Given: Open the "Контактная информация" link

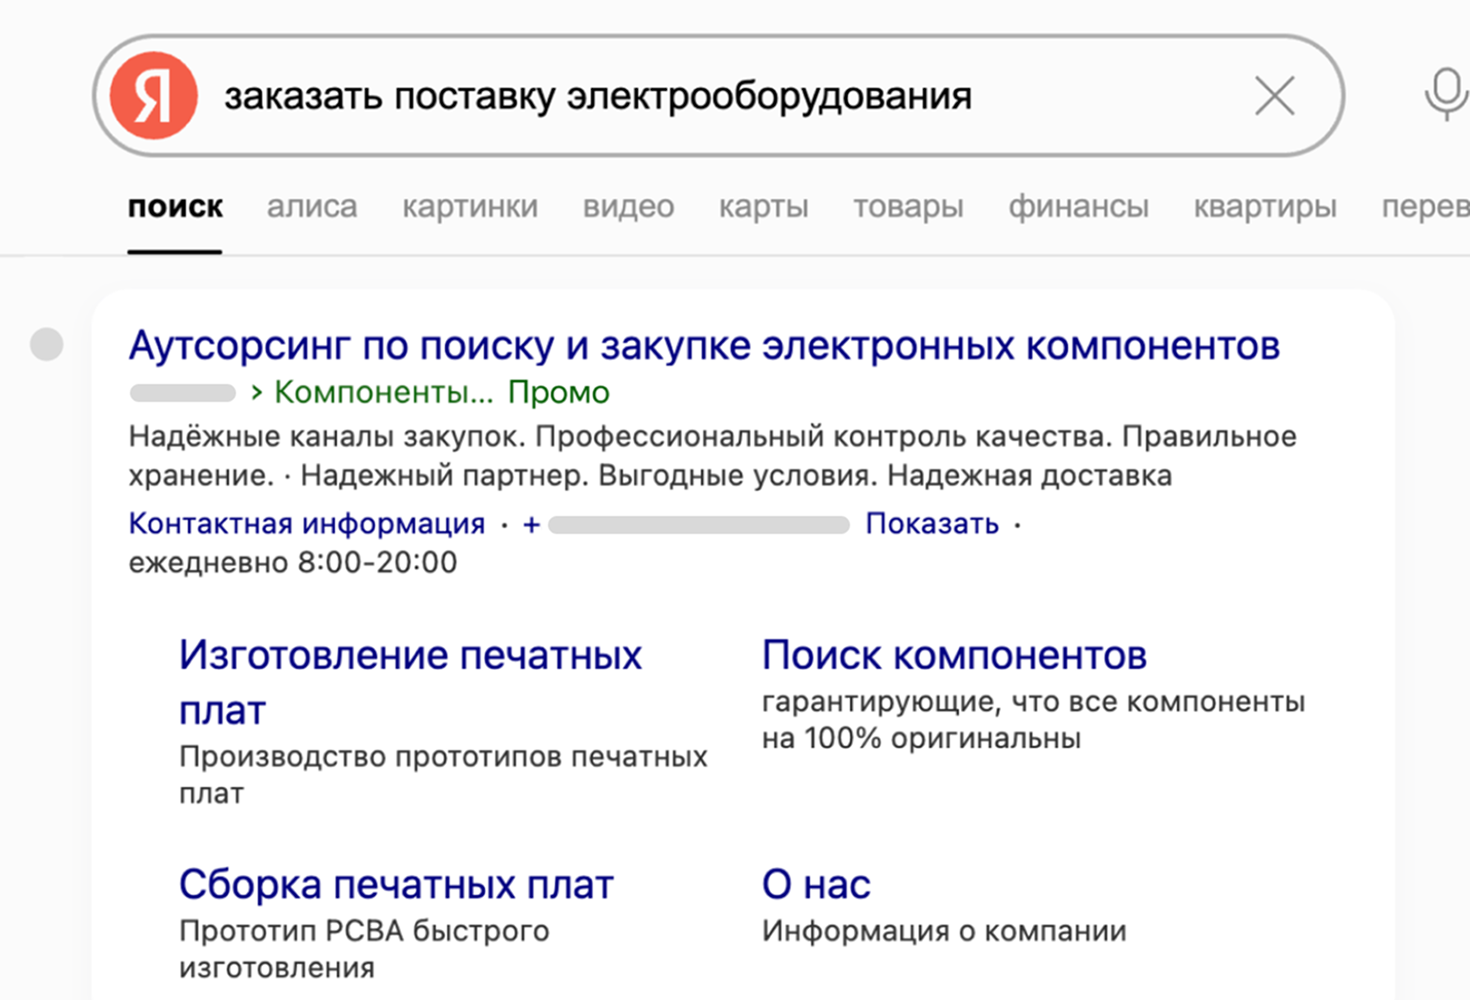Looking at the screenshot, I should [x=305, y=524].
